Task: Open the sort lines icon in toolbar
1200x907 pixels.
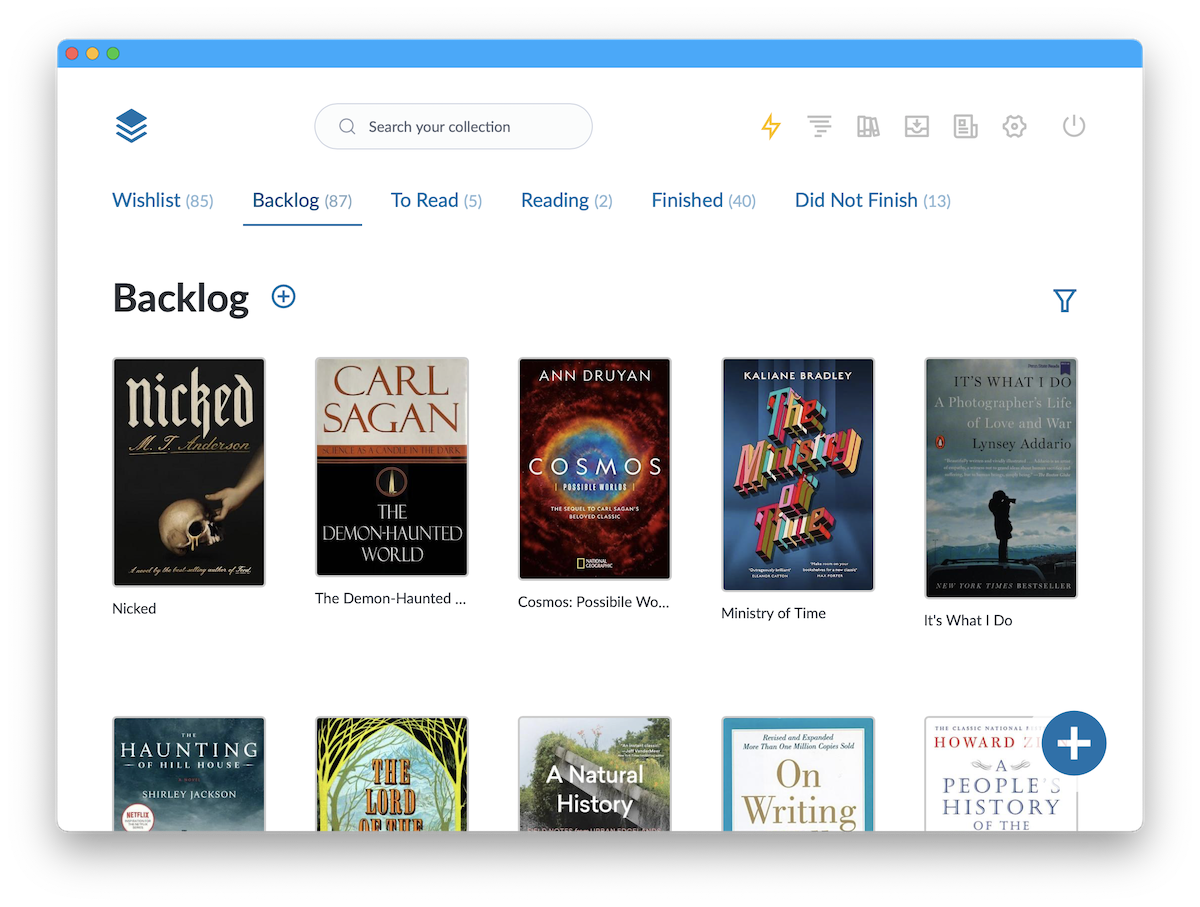Action: pyautogui.click(x=820, y=126)
